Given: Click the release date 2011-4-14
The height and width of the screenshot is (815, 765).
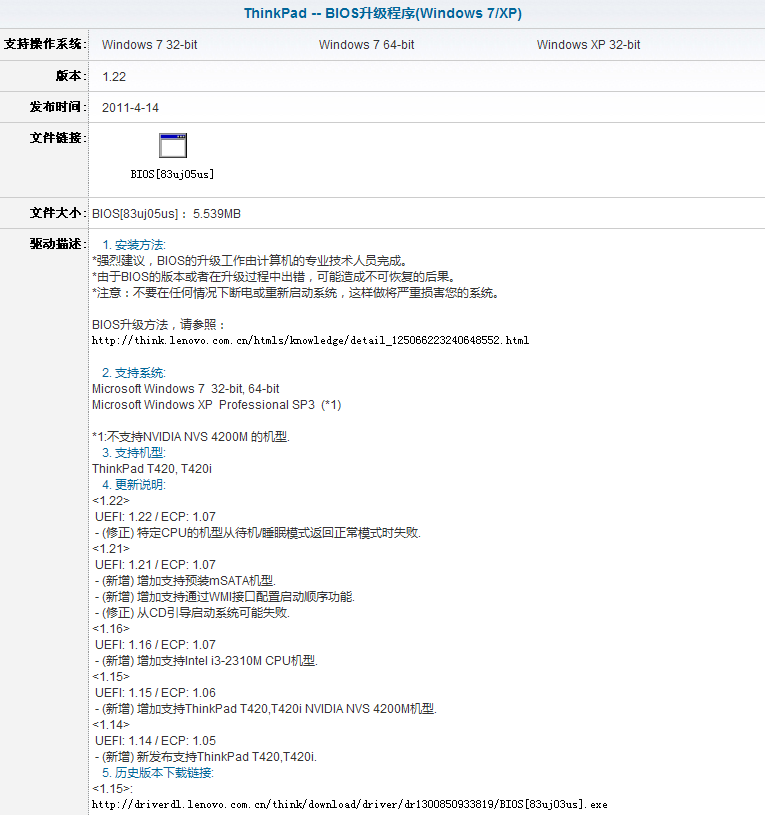Looking at the screenshot, I should click(130, 108).
